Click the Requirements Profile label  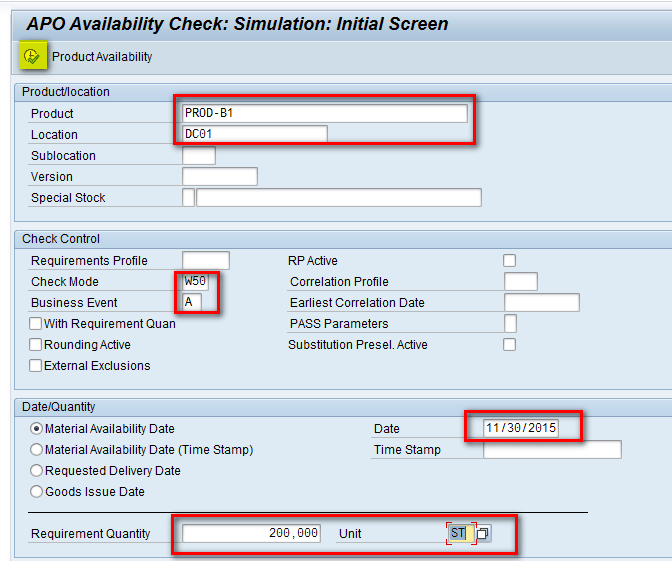click(89, 261)
